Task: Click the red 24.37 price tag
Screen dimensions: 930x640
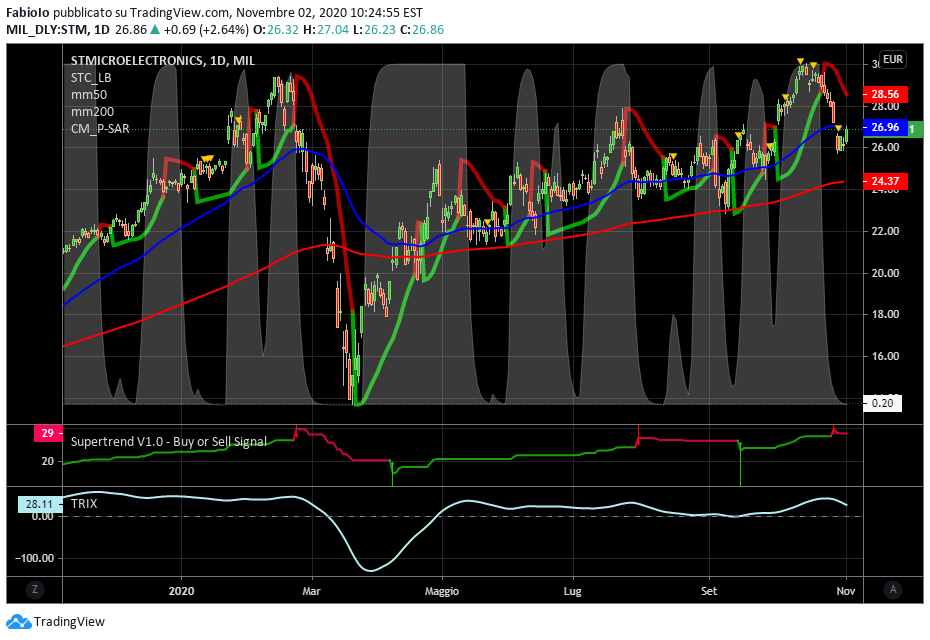Action: 885,181
